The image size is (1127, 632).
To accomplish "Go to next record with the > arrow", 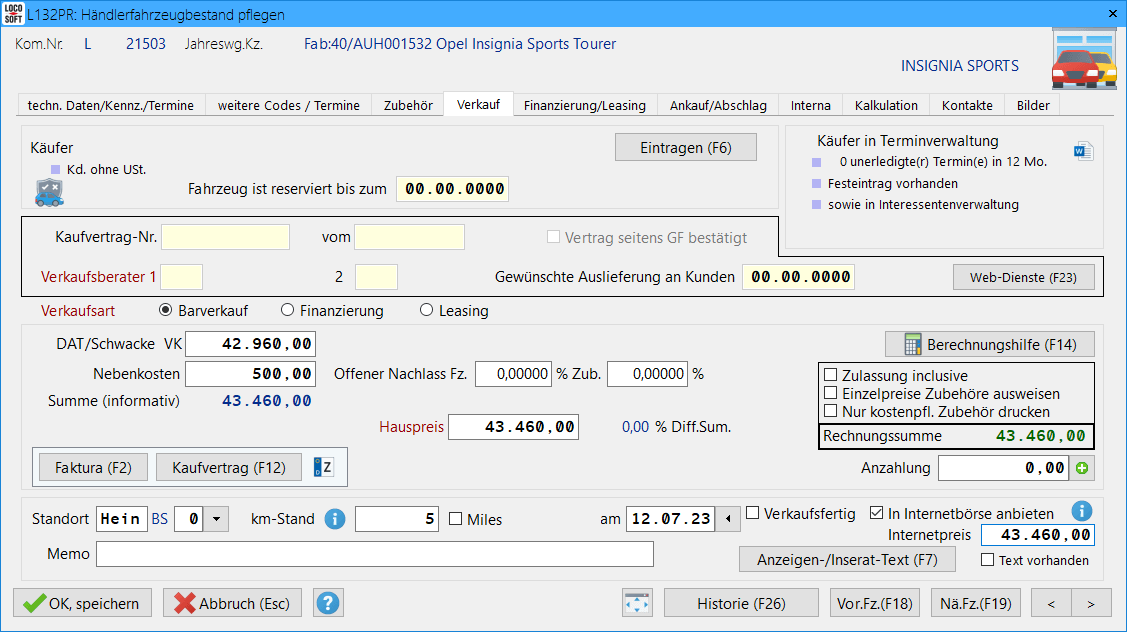I will click(1090, 603).
